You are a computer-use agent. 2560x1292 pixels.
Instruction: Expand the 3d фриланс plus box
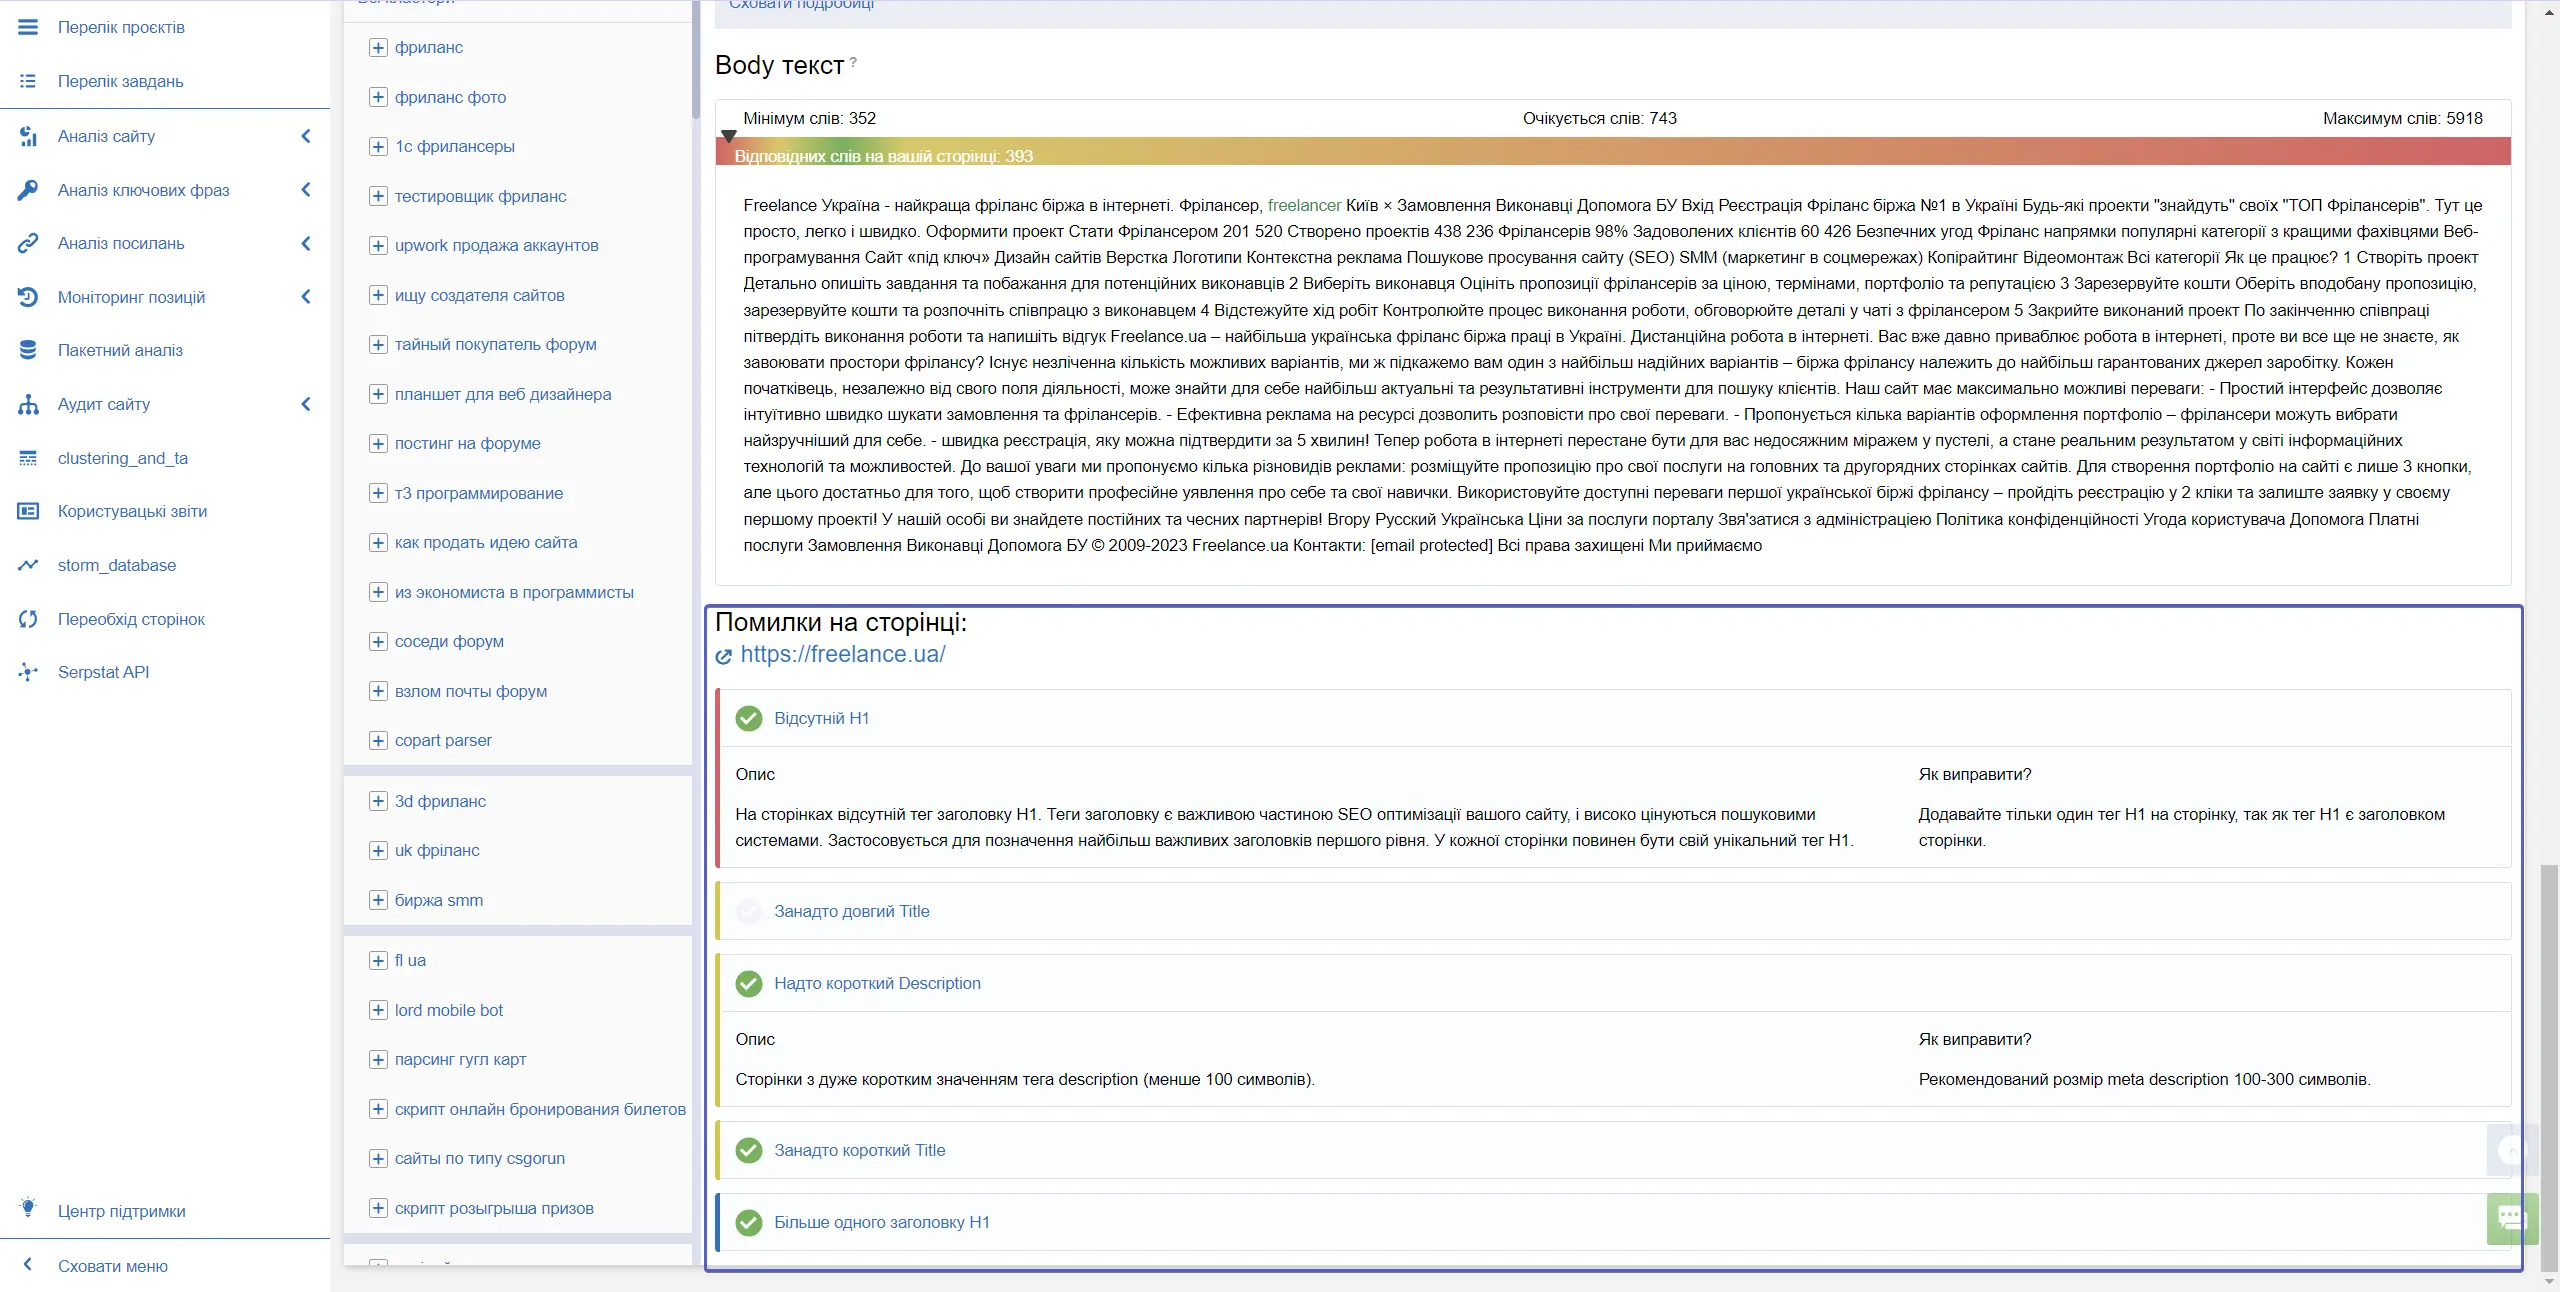click(x=378, y=801)
